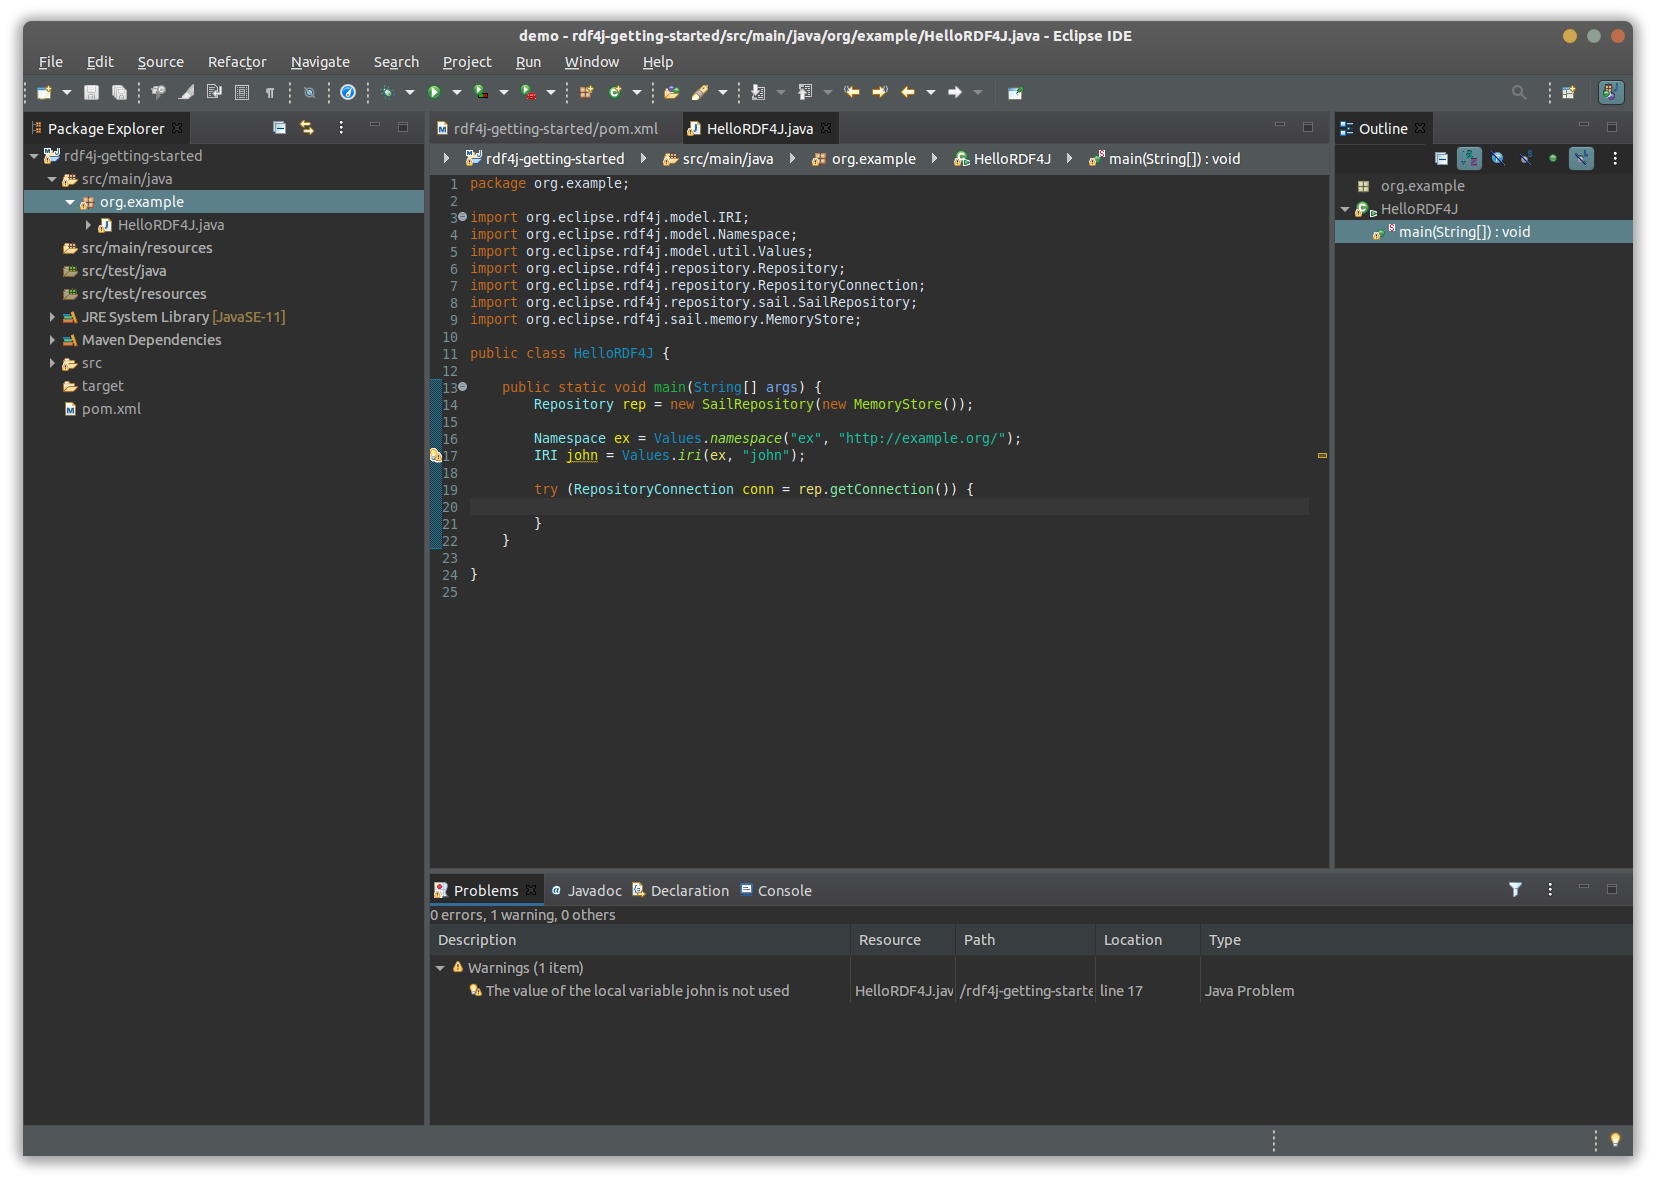Collapse the src/main/java folder
Screen dimensions: 1656x1181
click(52, 179)
